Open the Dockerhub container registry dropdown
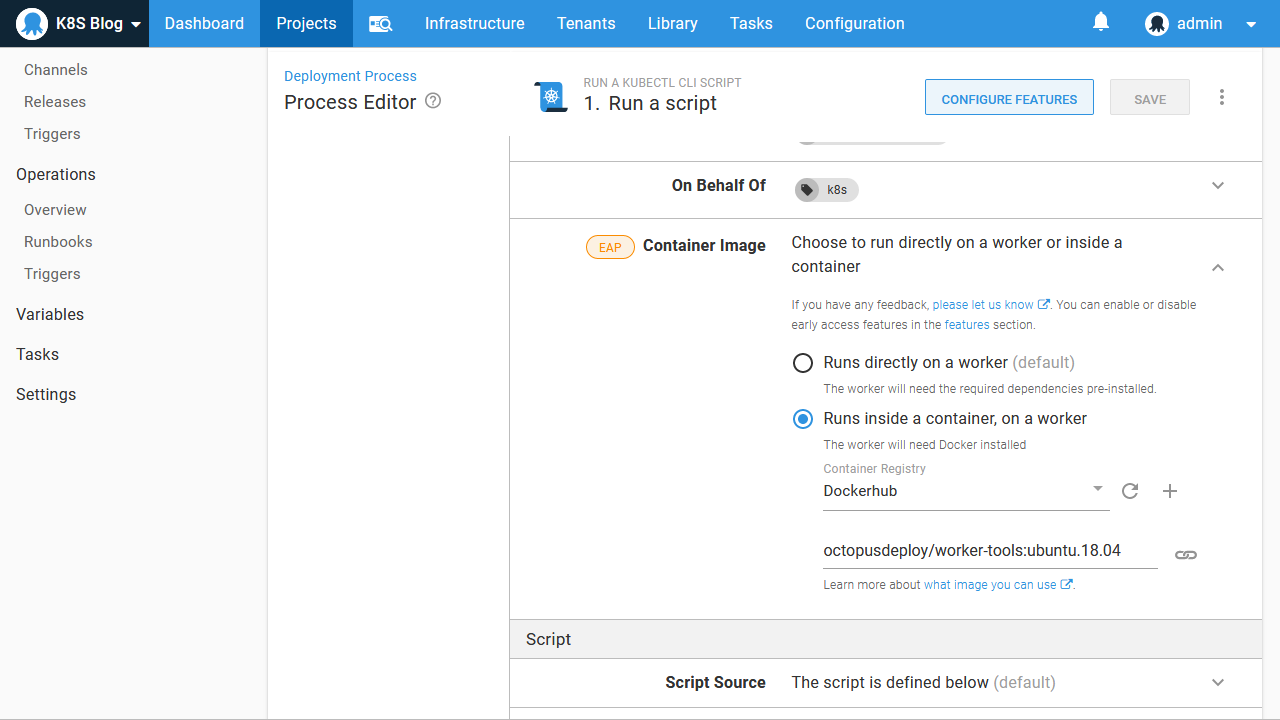Screen dimensions: 1280x720 pyautogui.click(x=965, y=491)
